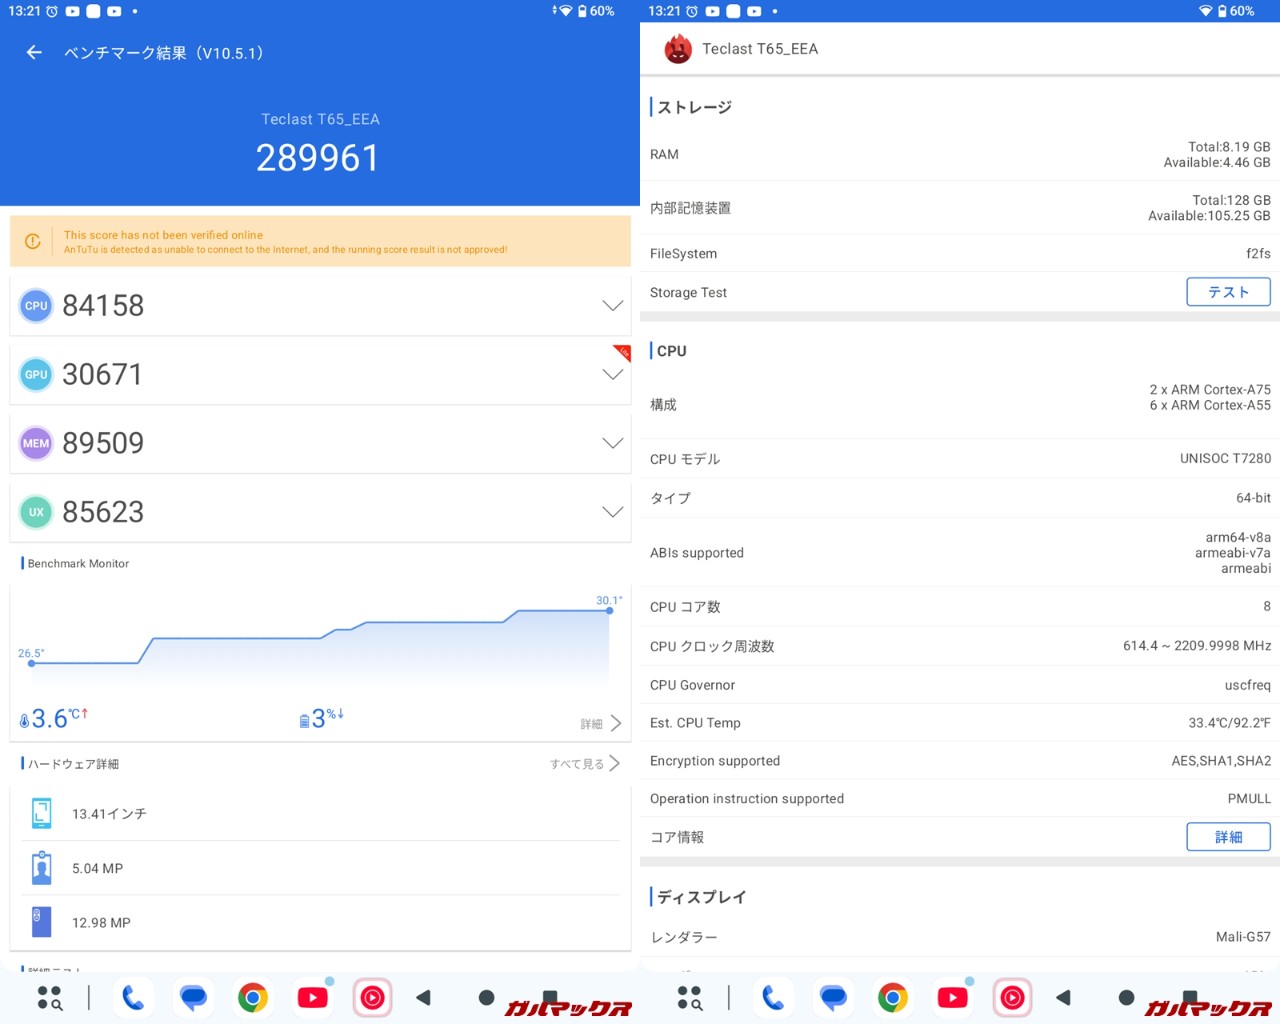Open the Phone app in the left taskbar
1280x1024 pixels.
point(133,997)
